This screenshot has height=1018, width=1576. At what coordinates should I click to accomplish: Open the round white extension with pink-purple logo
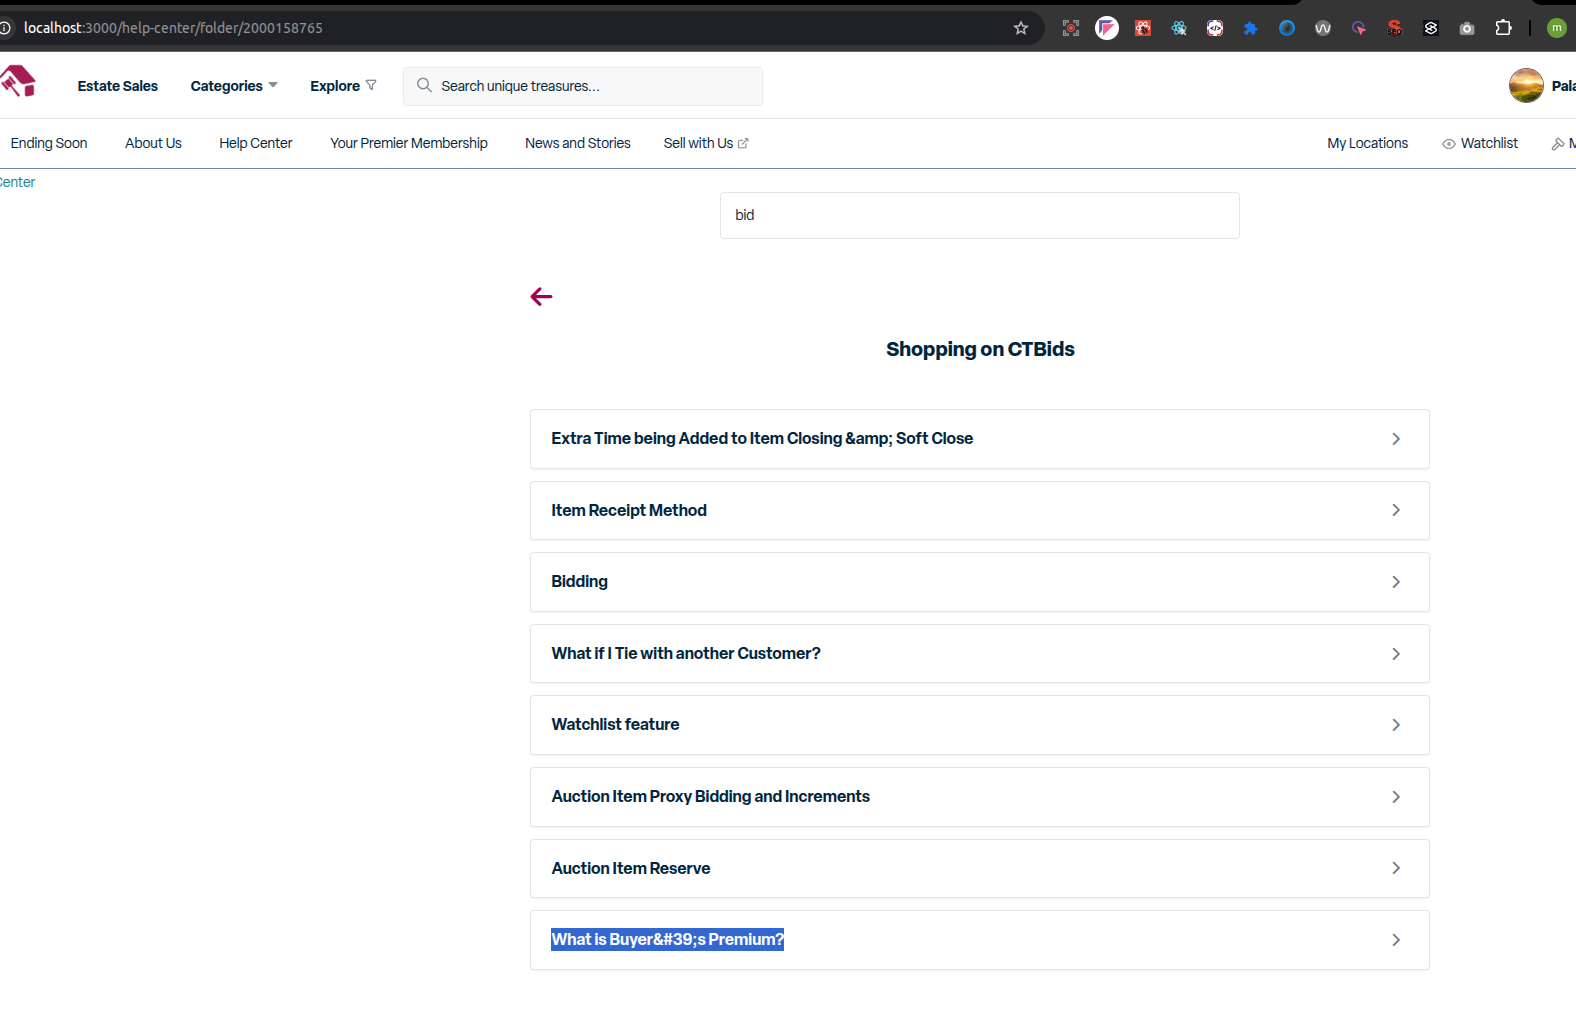[x=1107, y=28]
